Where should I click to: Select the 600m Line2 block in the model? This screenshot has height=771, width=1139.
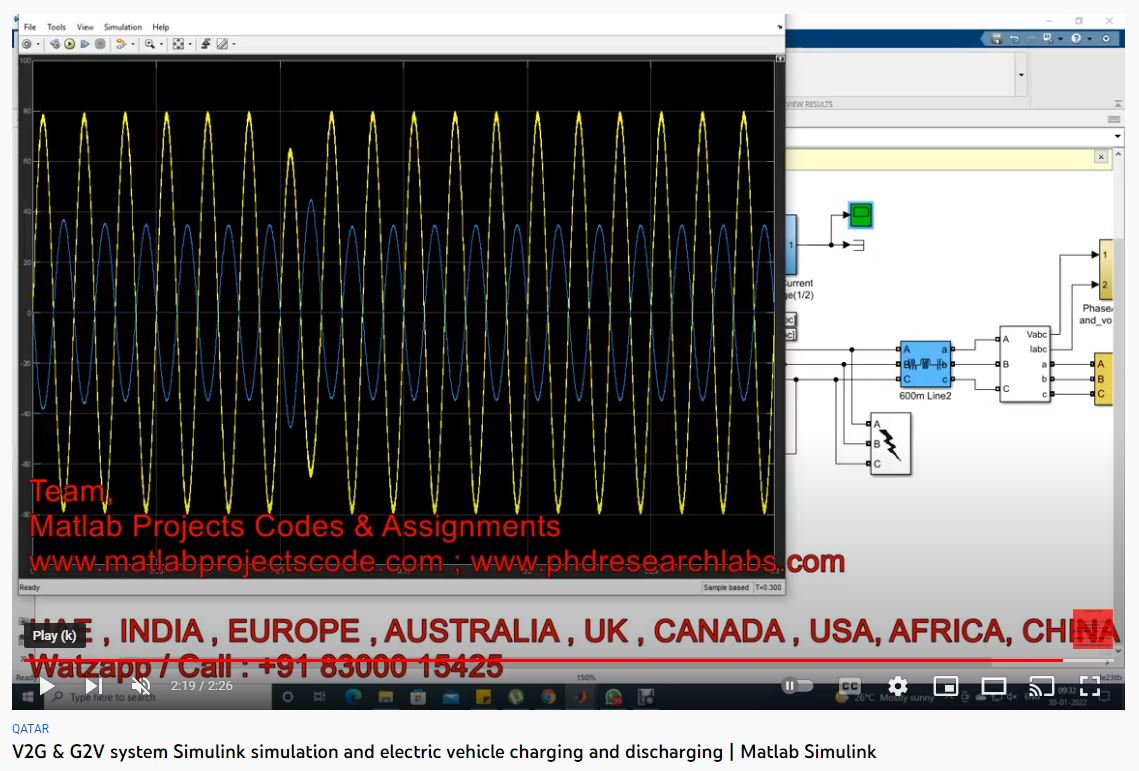pyautogui.click(x=924, y=363)
